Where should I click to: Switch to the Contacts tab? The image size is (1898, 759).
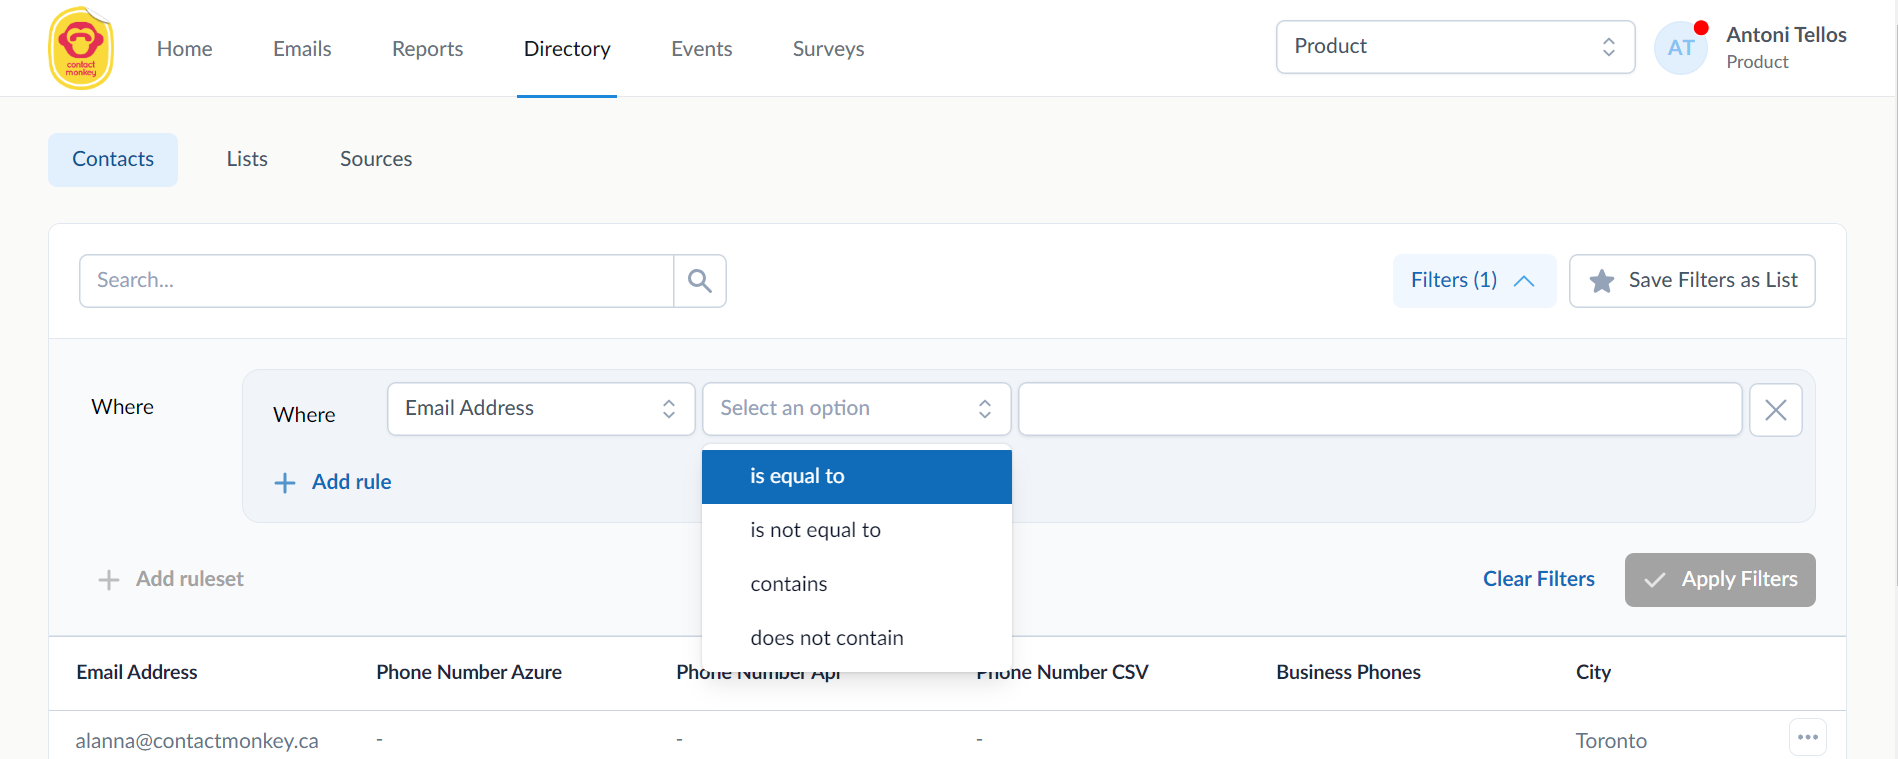coord(113,160)
